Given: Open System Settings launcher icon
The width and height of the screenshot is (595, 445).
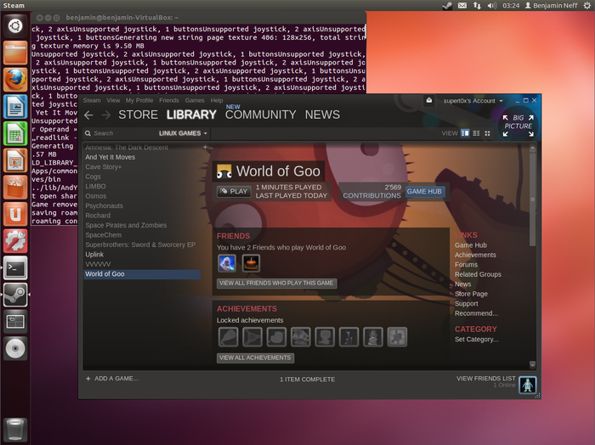Looking at the screenshot, I should pos(15,241).
